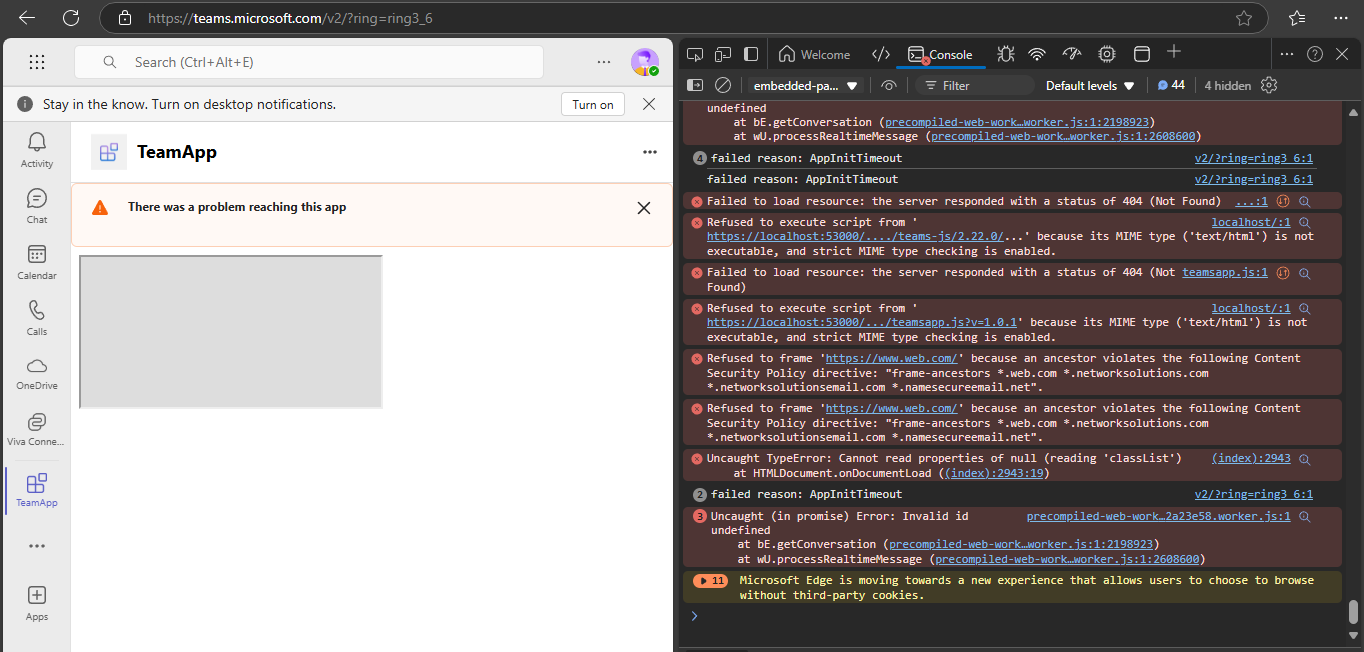Open Calendar in the Teams sidebar
The image size is (1364, 652).
click(x=37, y=262)
